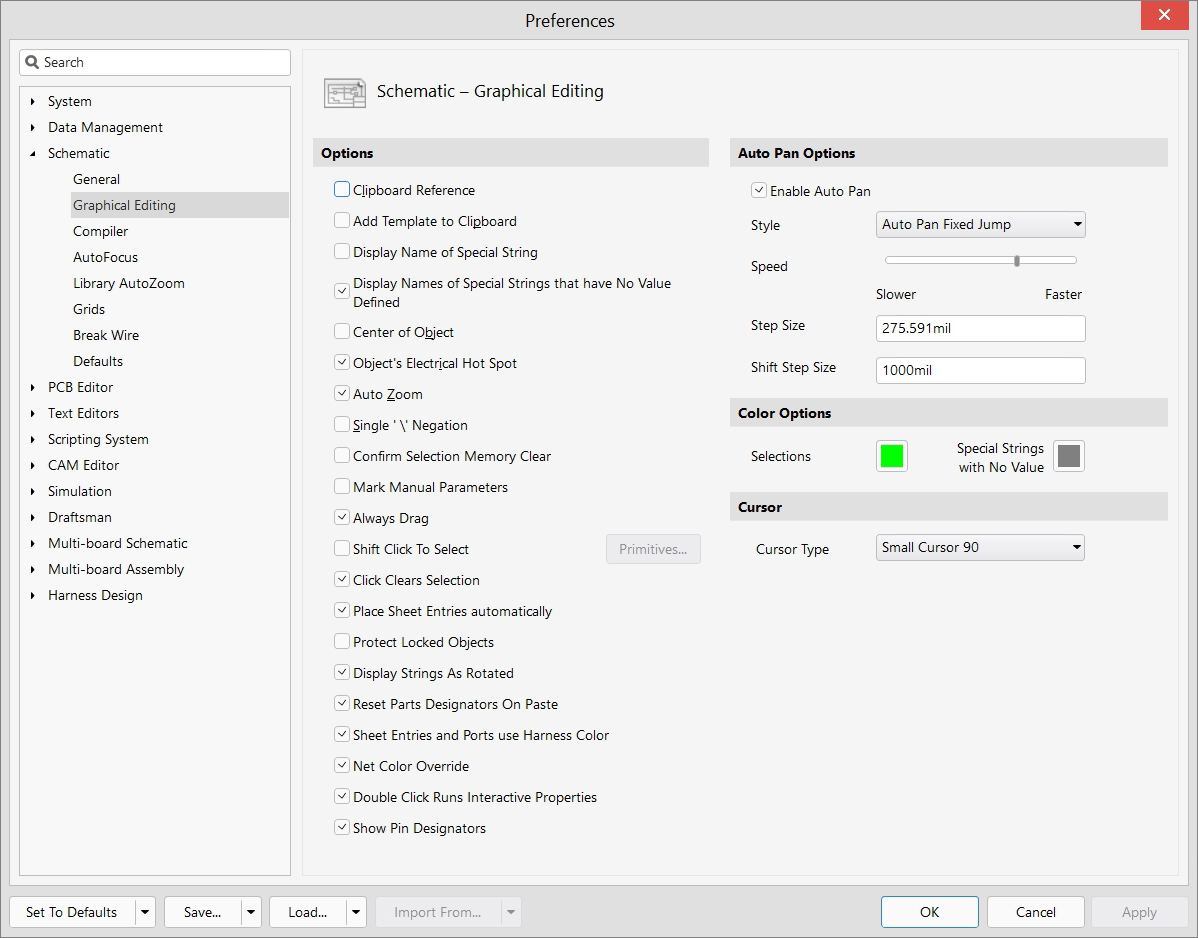Viewport: 1198px width, 938px height.
Task: Uncheck Display Strings As Rotated
Action: coord(342,672)
